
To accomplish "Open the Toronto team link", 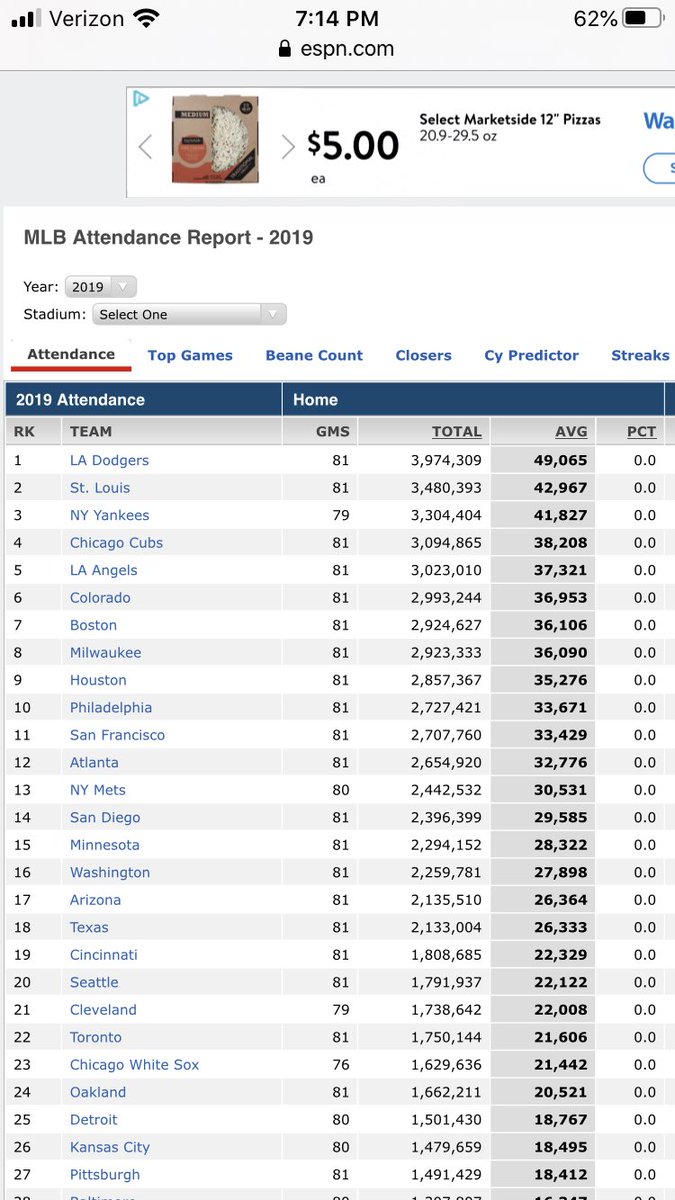I will pos(96,1038).
